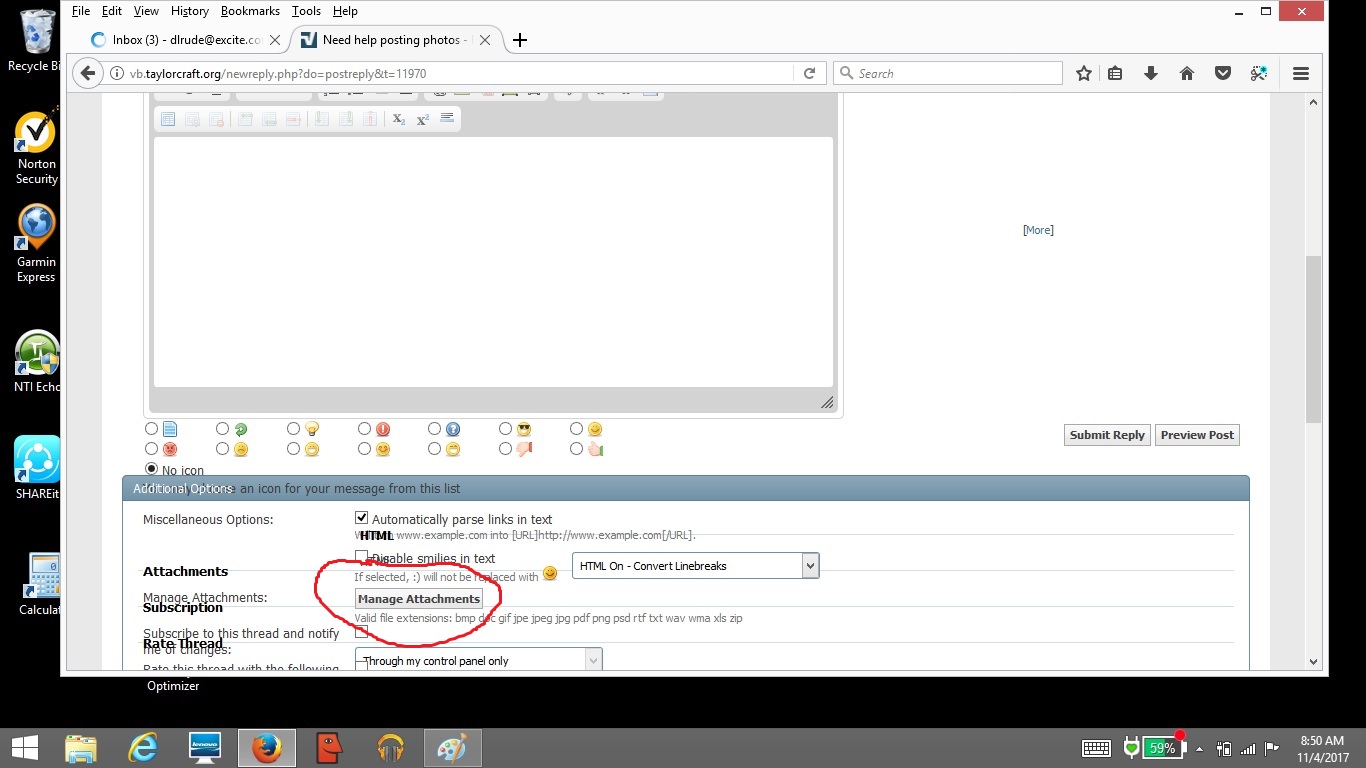
Task: Click the scrollbar down arrow
Action: pyautogui.click(x=1313, y=661)
